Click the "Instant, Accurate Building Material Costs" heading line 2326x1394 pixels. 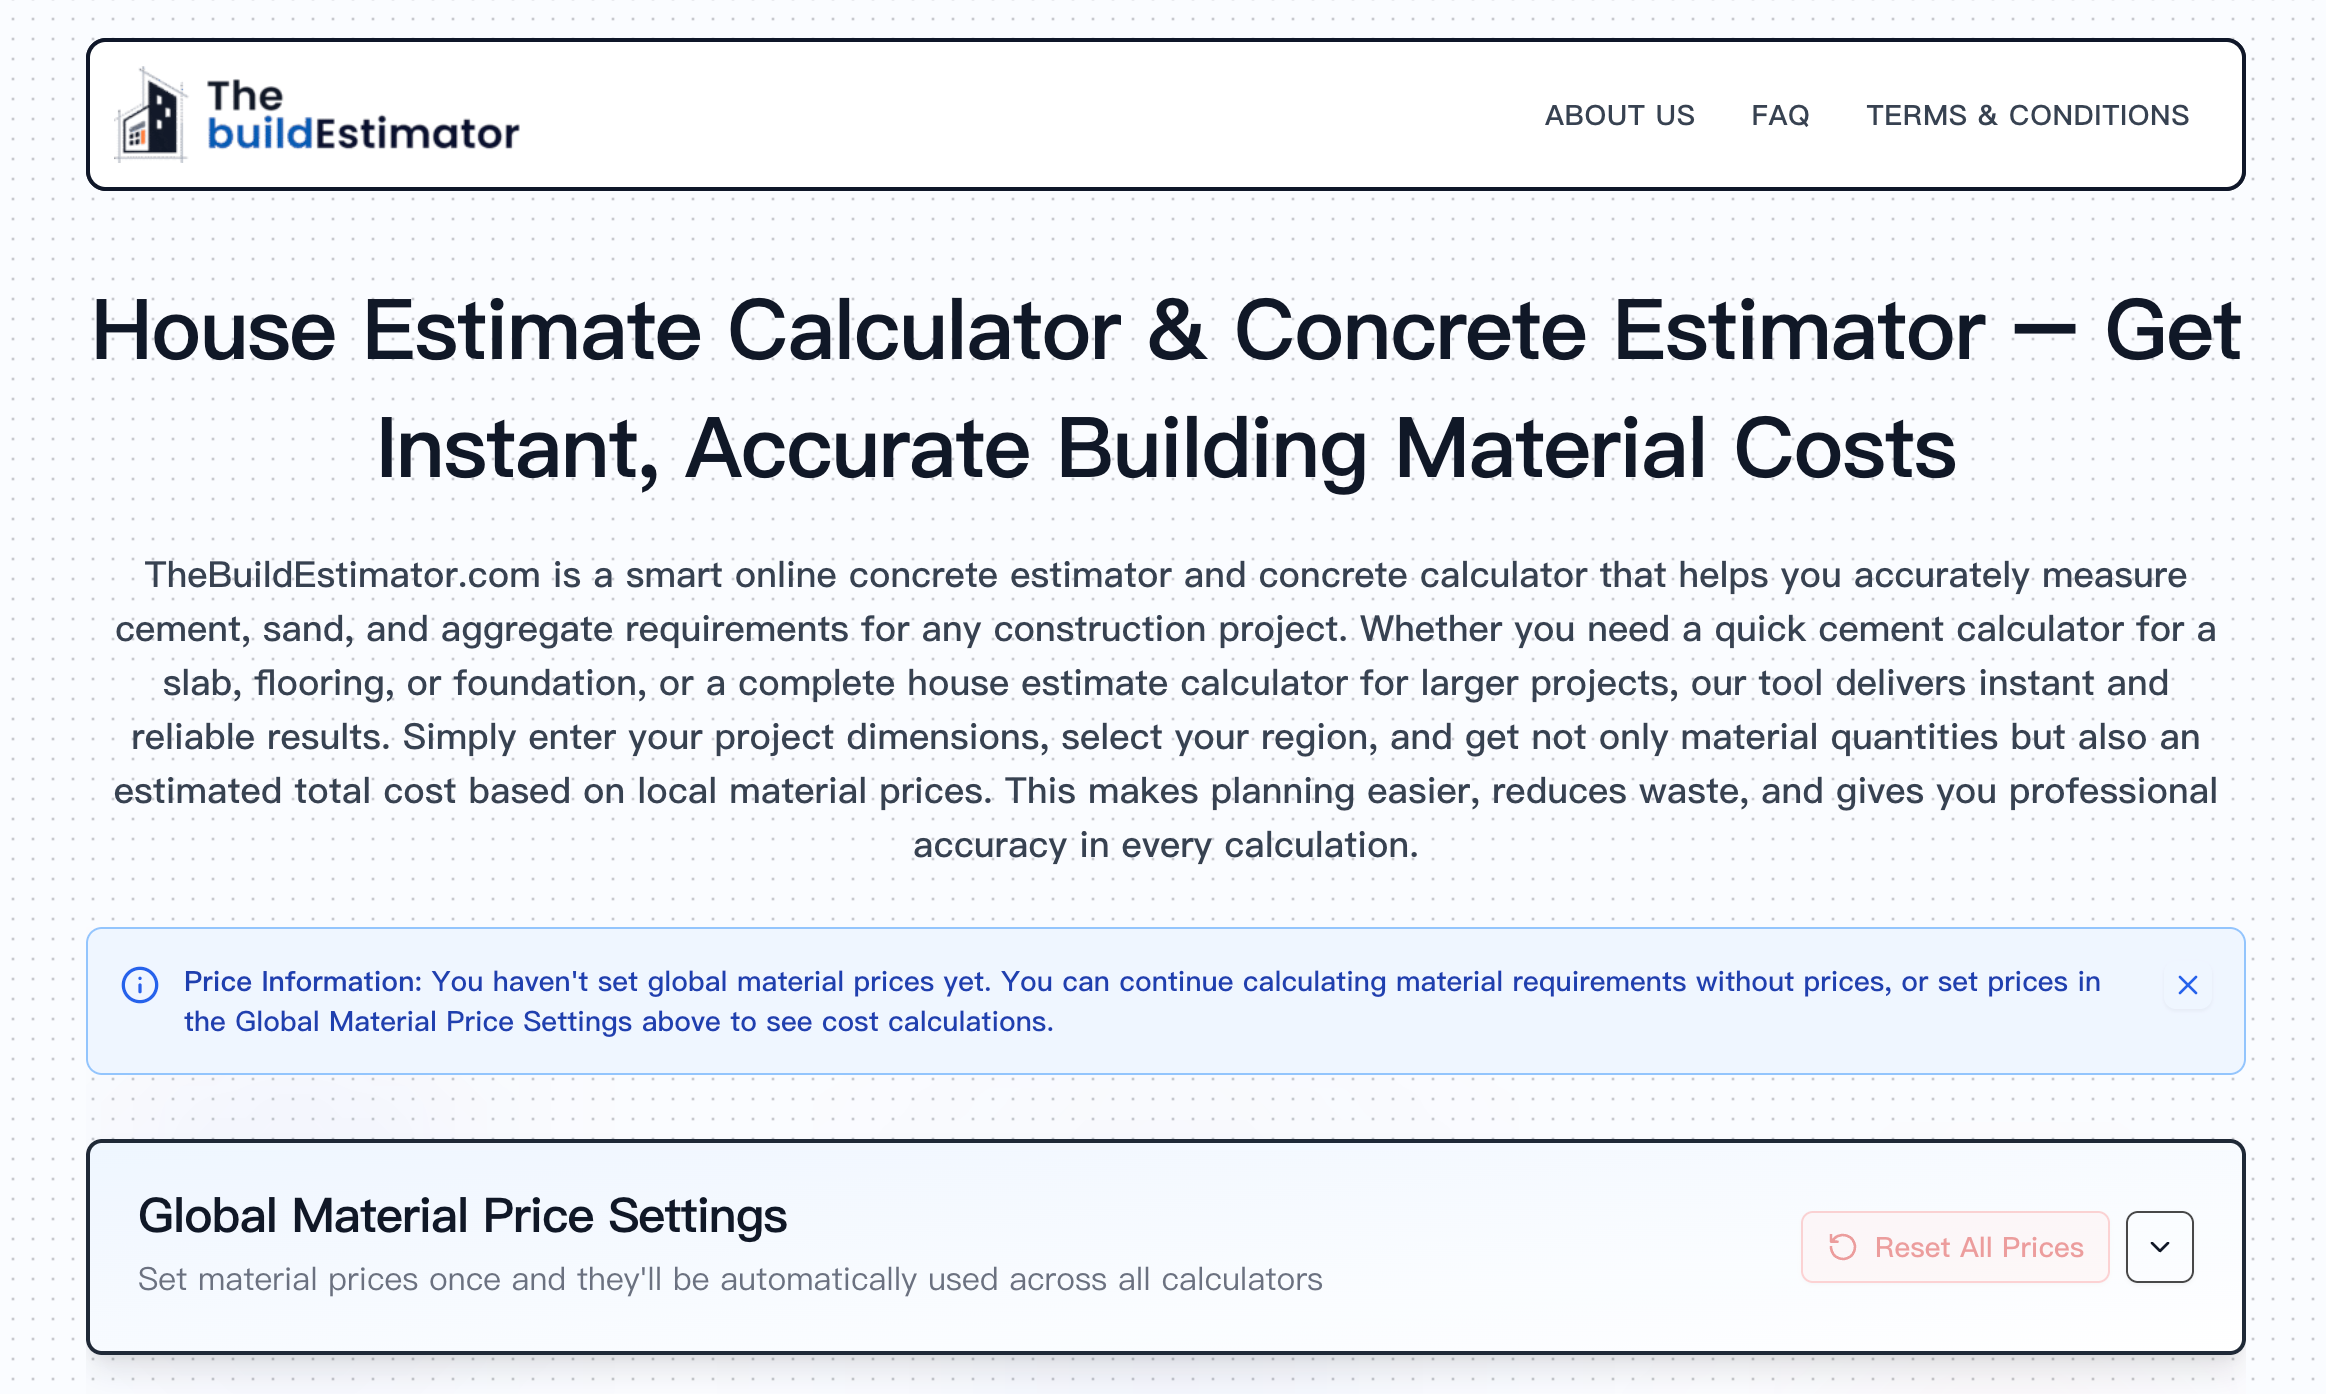(x=1165, y=449)
